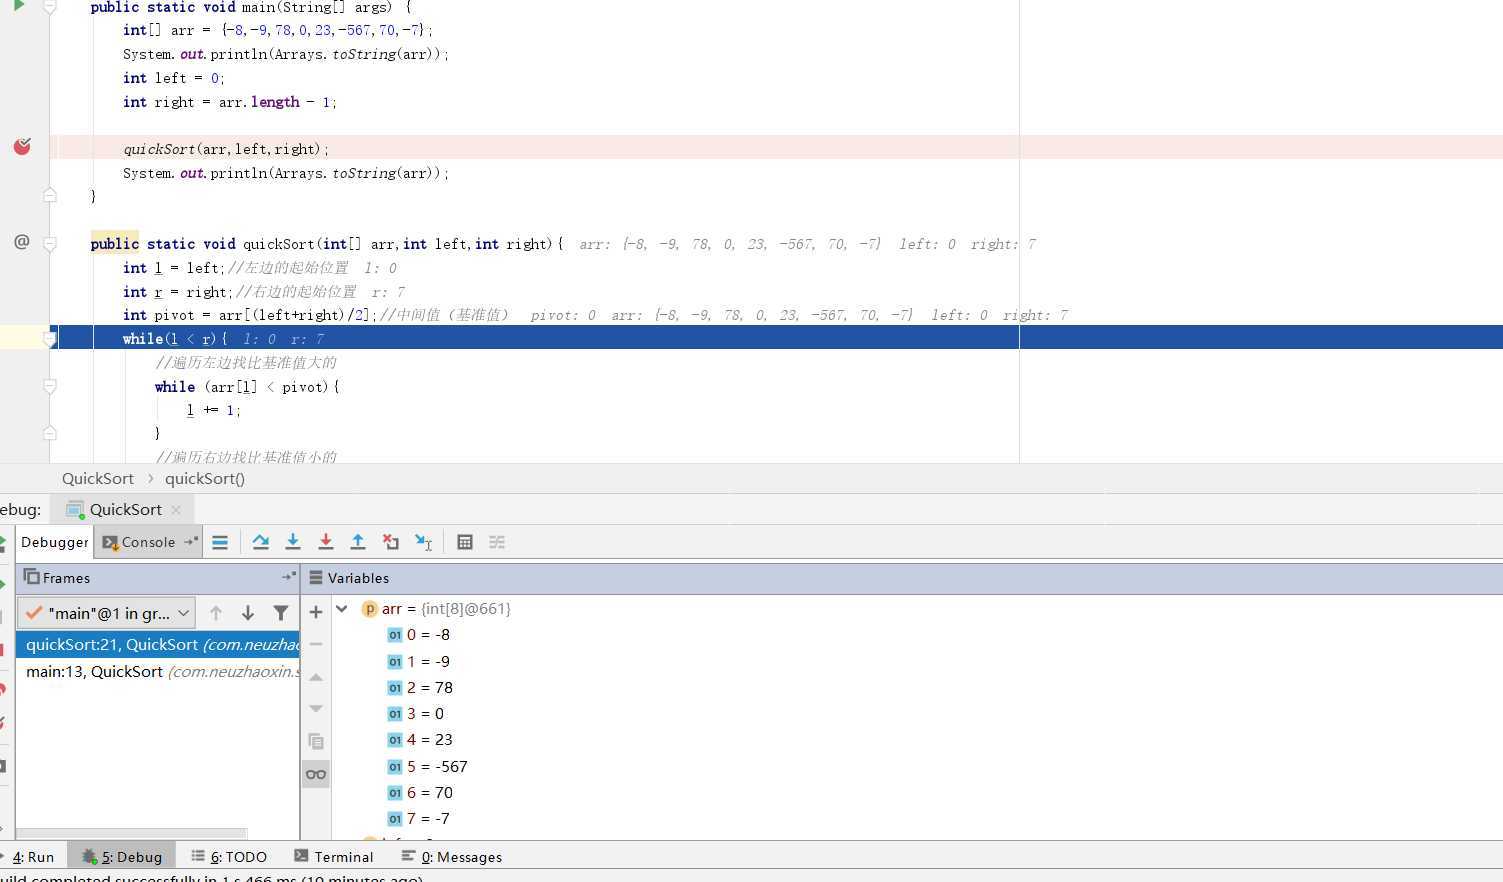Open the Terminal tool window
The height and width of the screenshot is (882, 1503).
point(334,857)
